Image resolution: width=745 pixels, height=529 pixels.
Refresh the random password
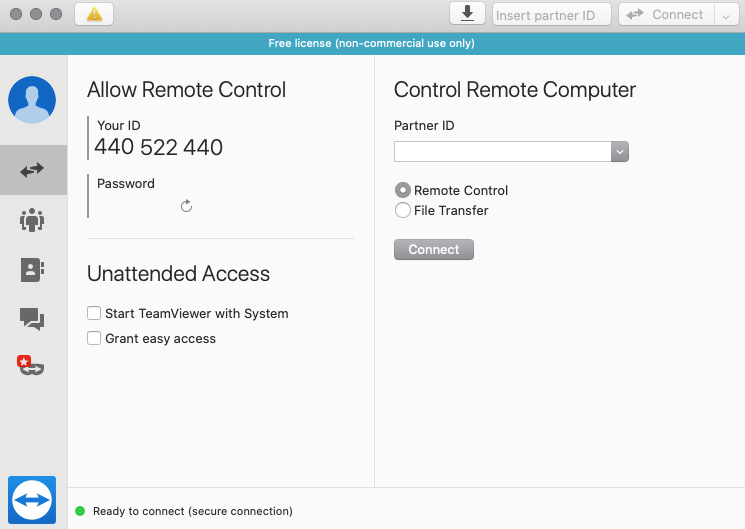pyautogui.click(x=186, y=206)
